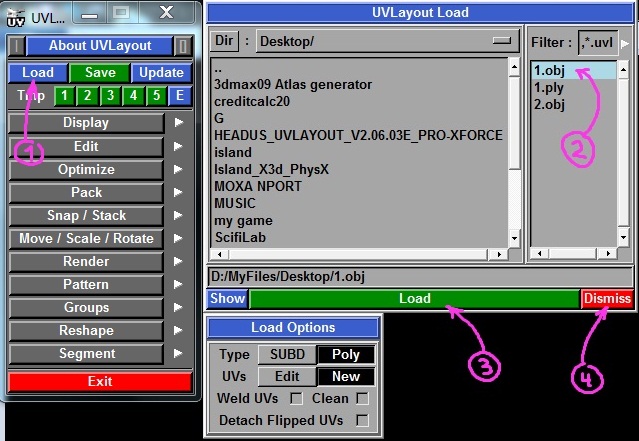Open the Optimize menu section
This screenshot has height=441, width=639.
coord(86,169)
